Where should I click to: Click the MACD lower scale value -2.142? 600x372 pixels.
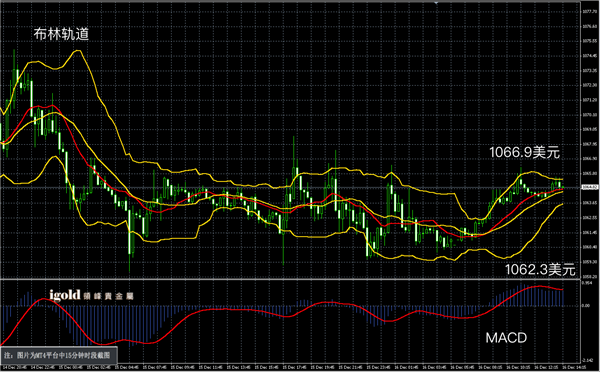click(x=587, y=360)
